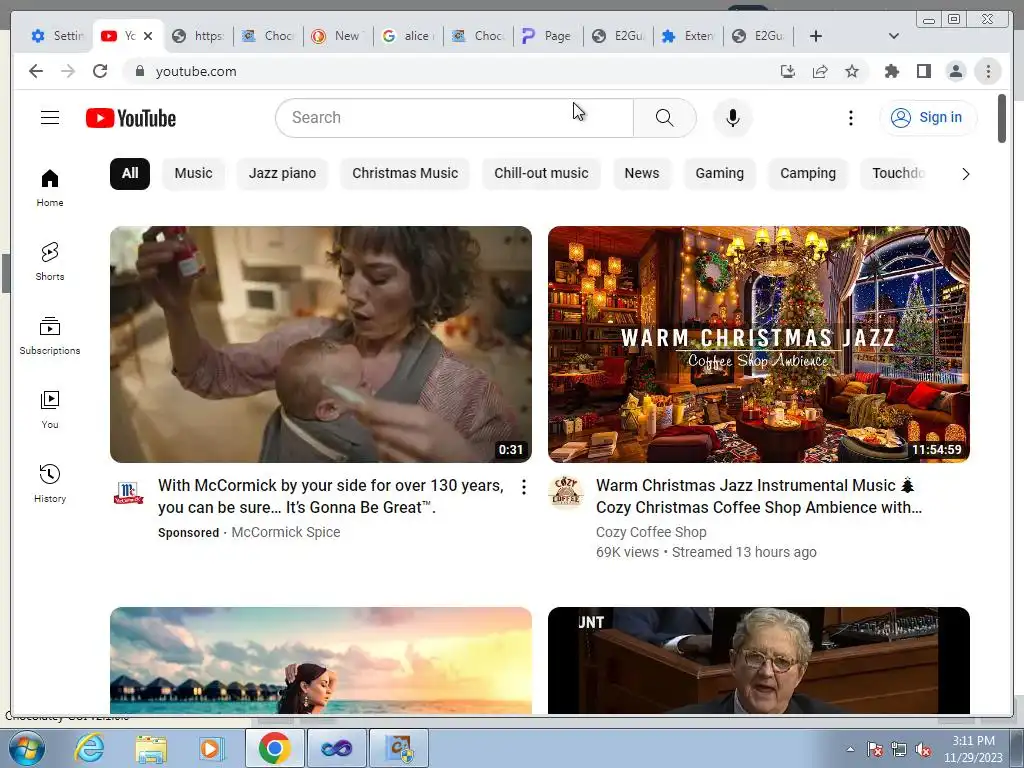The width and height of the screenshot is (1024, 768).
Task: Share this page via address bar icon
Action: [820, 71]
